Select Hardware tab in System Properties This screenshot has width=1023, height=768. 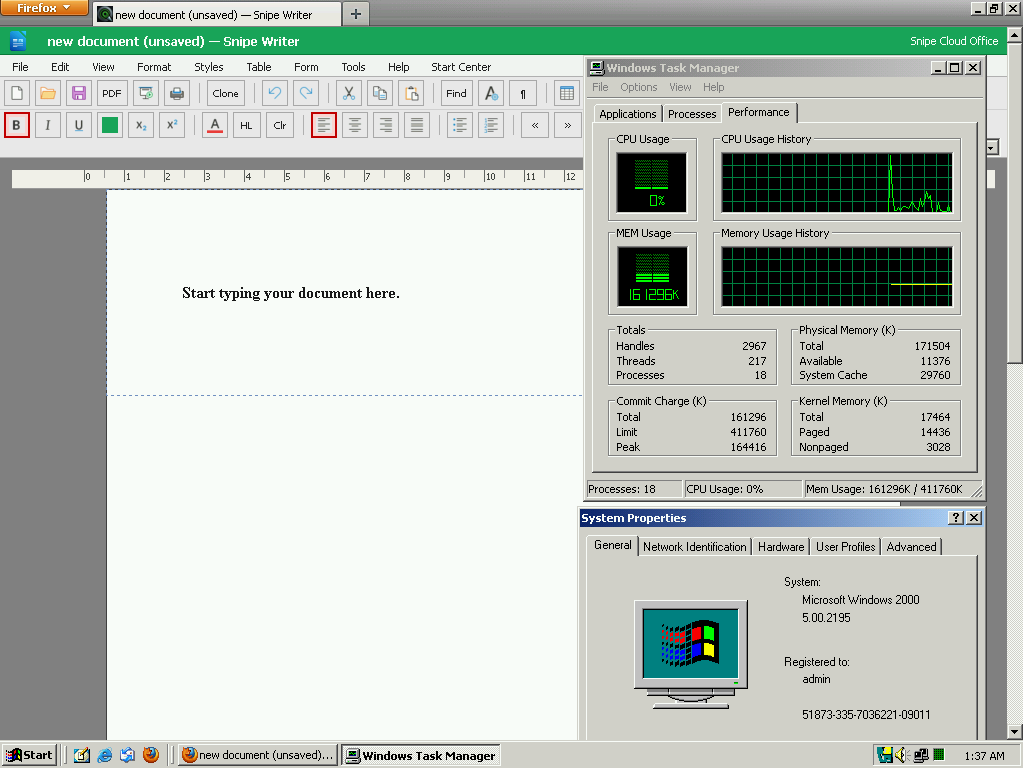[x=781, y=547]
